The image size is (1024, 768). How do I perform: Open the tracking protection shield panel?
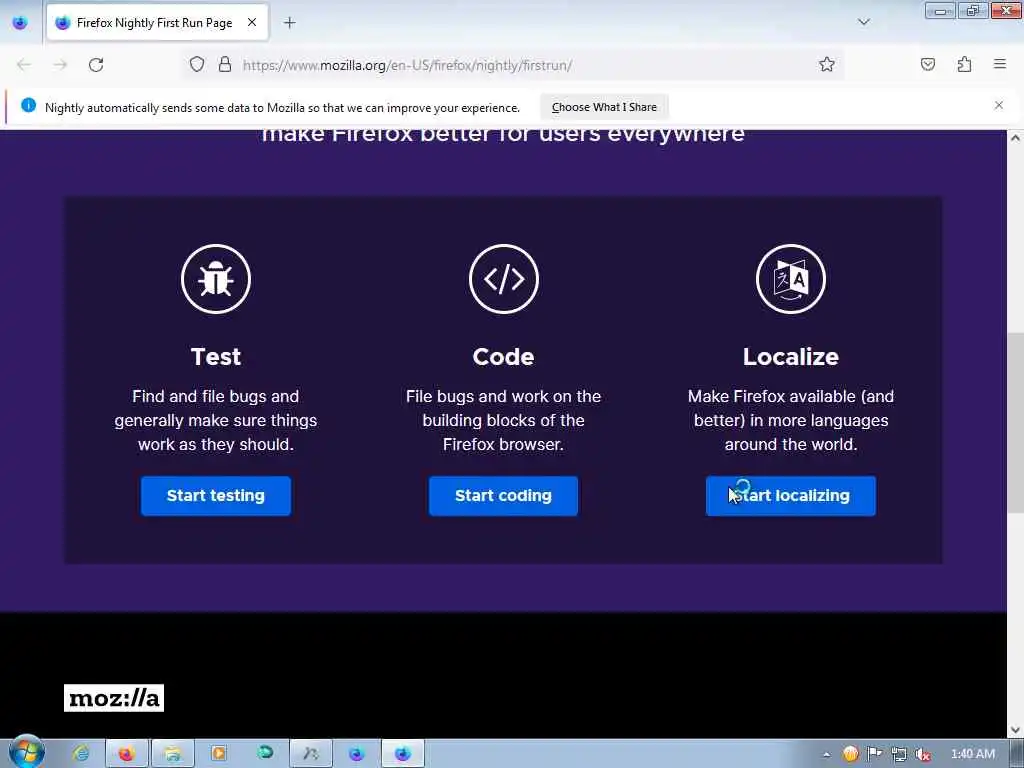pos(197,65)
